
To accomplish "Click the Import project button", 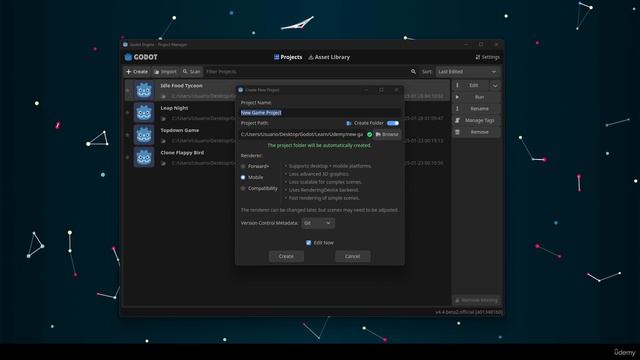I will coord(165,71).
